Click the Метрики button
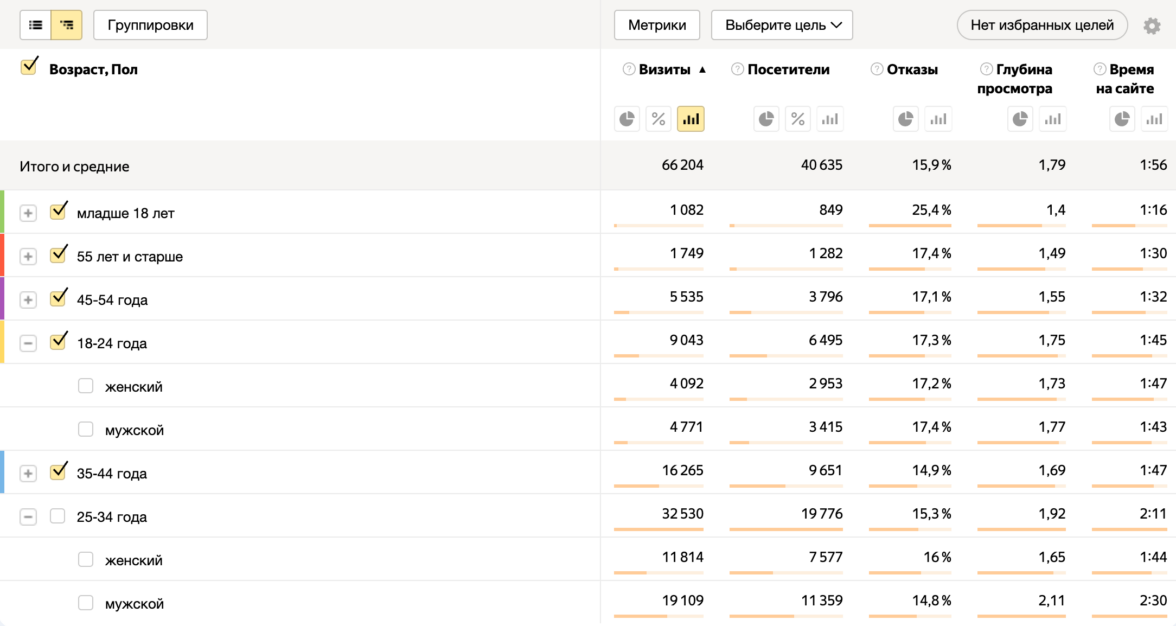 [x=657, y=25]
